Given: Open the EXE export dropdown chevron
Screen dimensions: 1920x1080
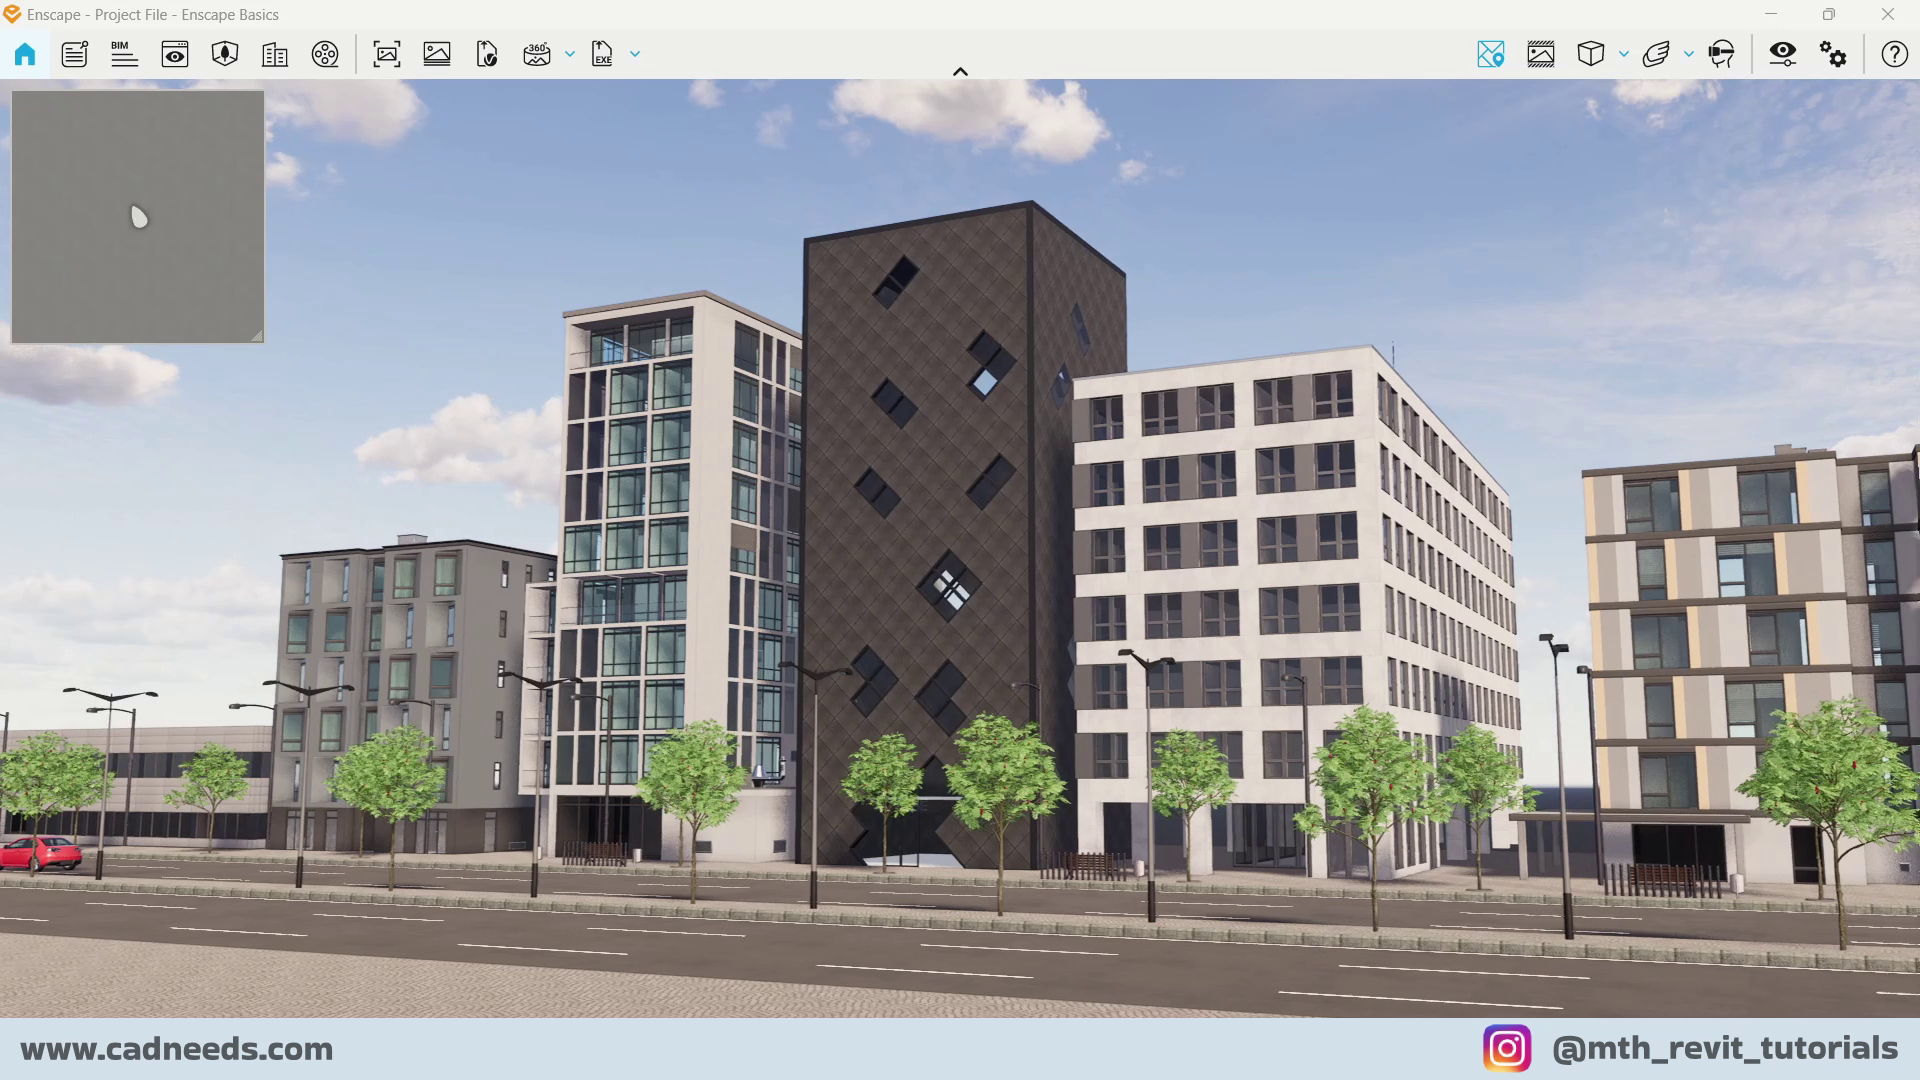Looking at the screenshot, I should coord(635,54).
